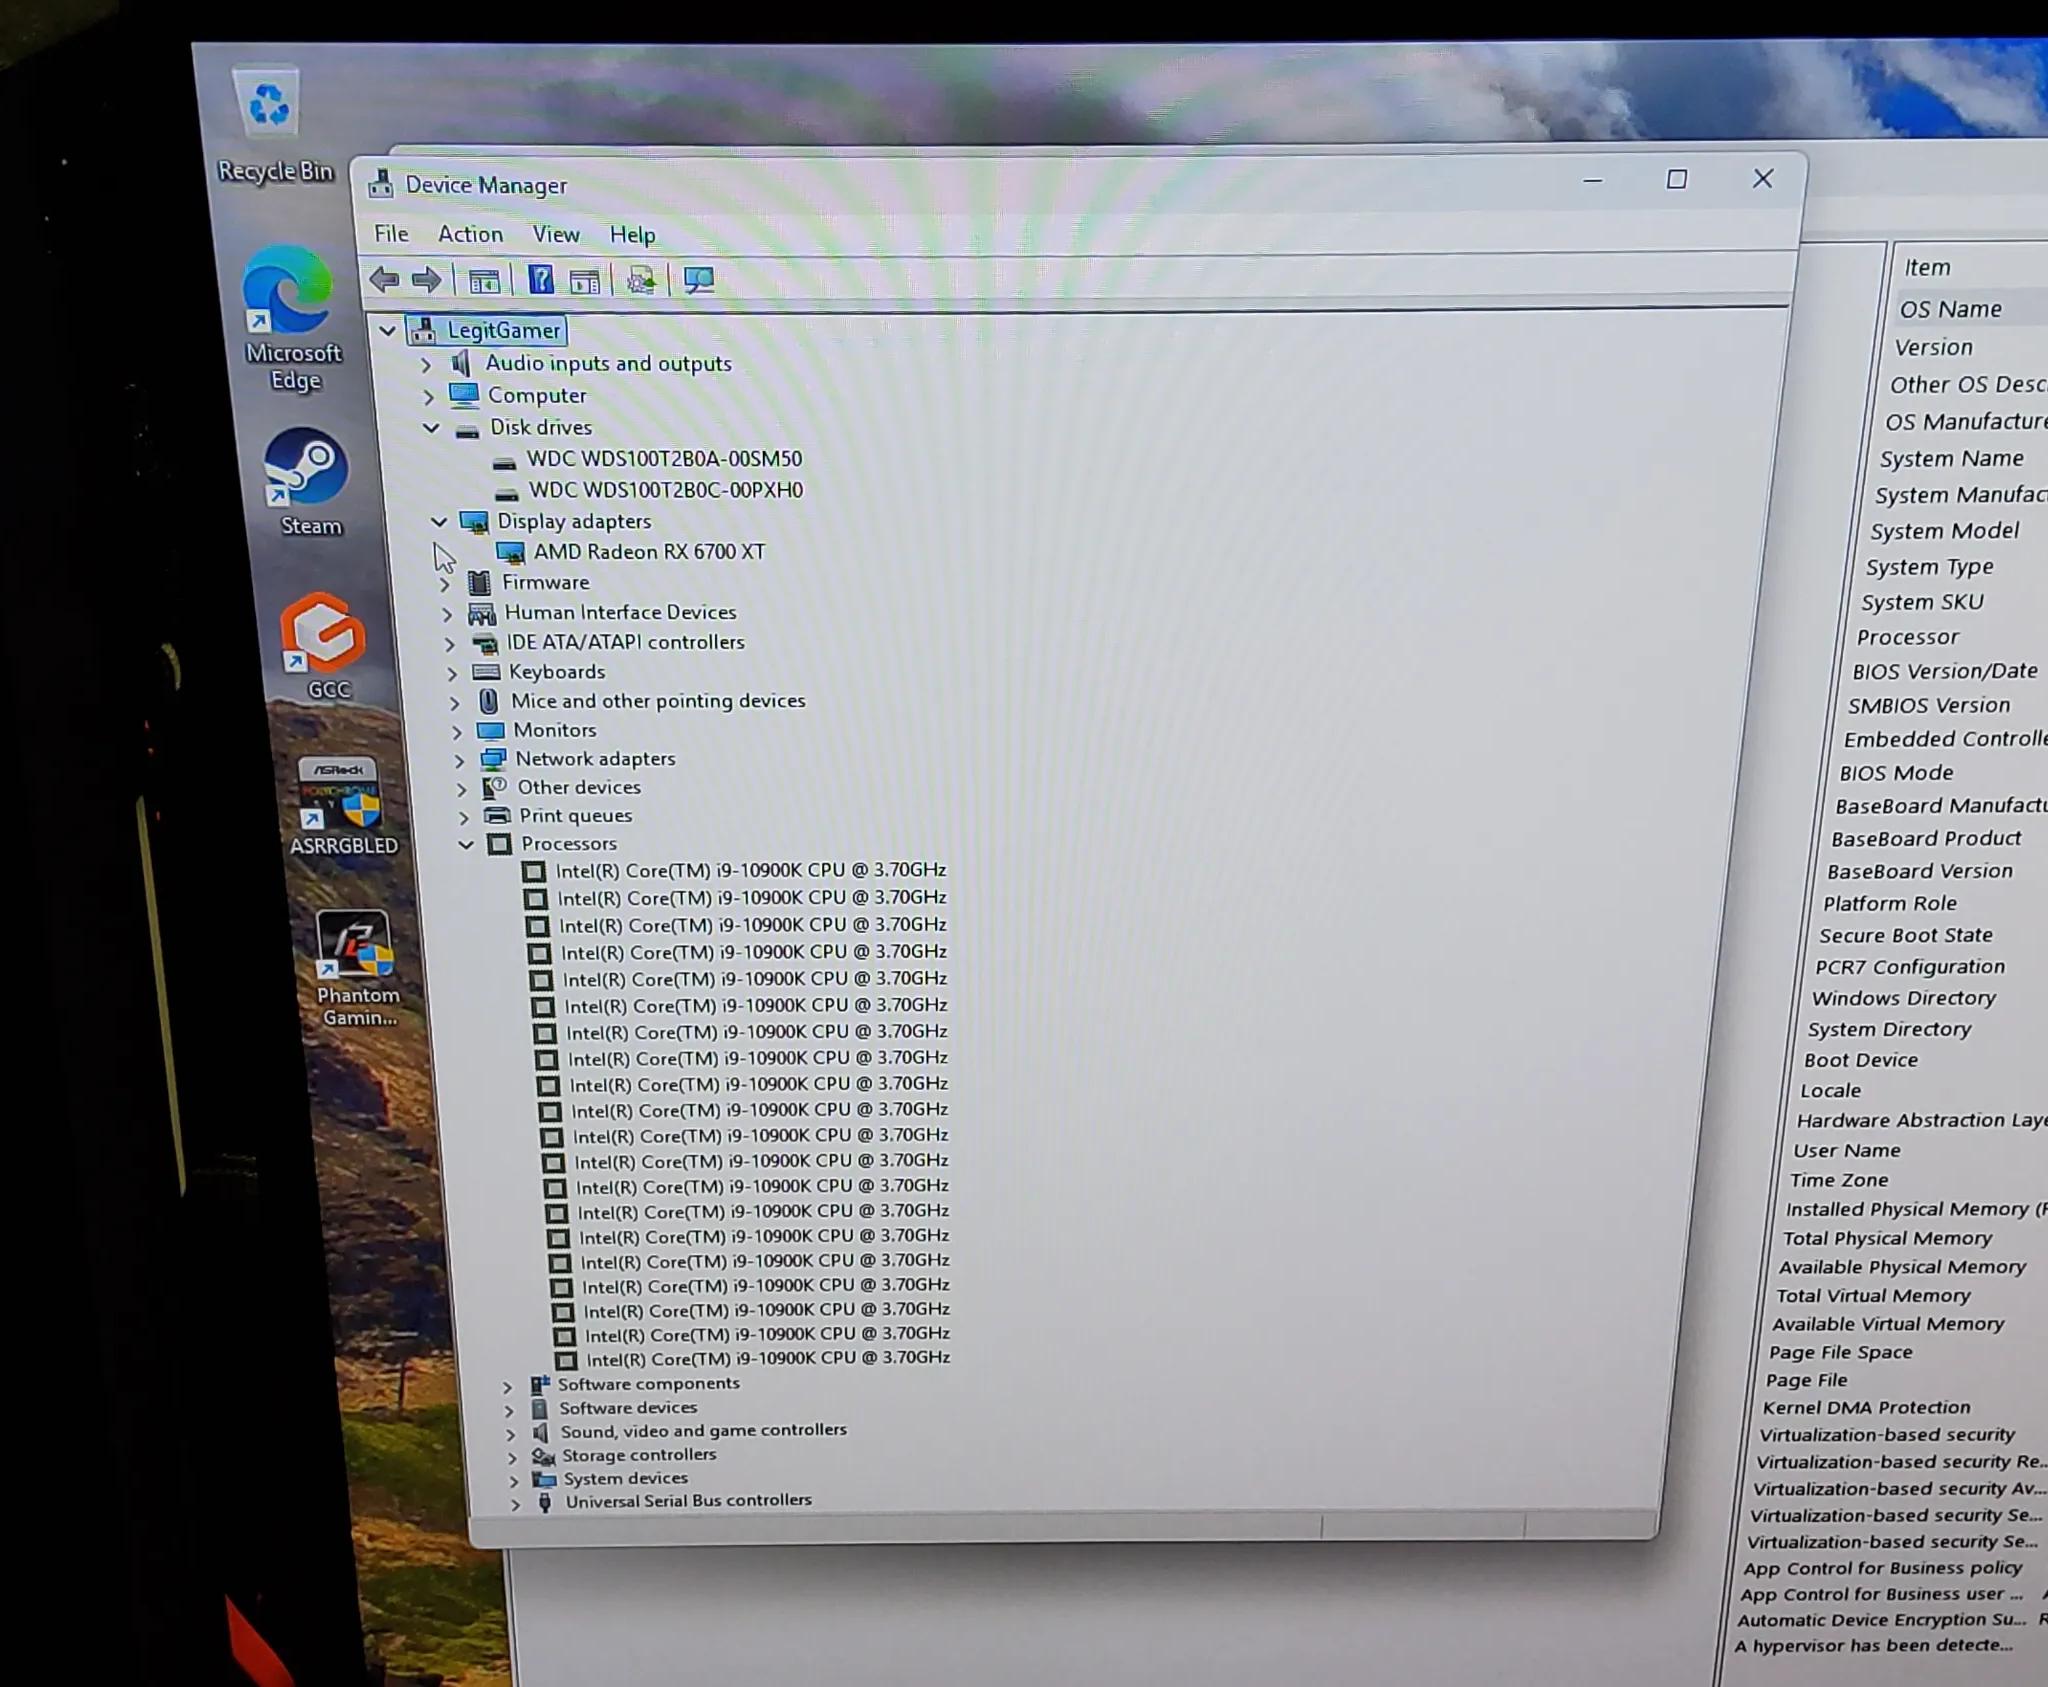Viewport: 2048px width, 1687px height.
Task: Click the Item column header in System Information
Action: (1926, 267)
